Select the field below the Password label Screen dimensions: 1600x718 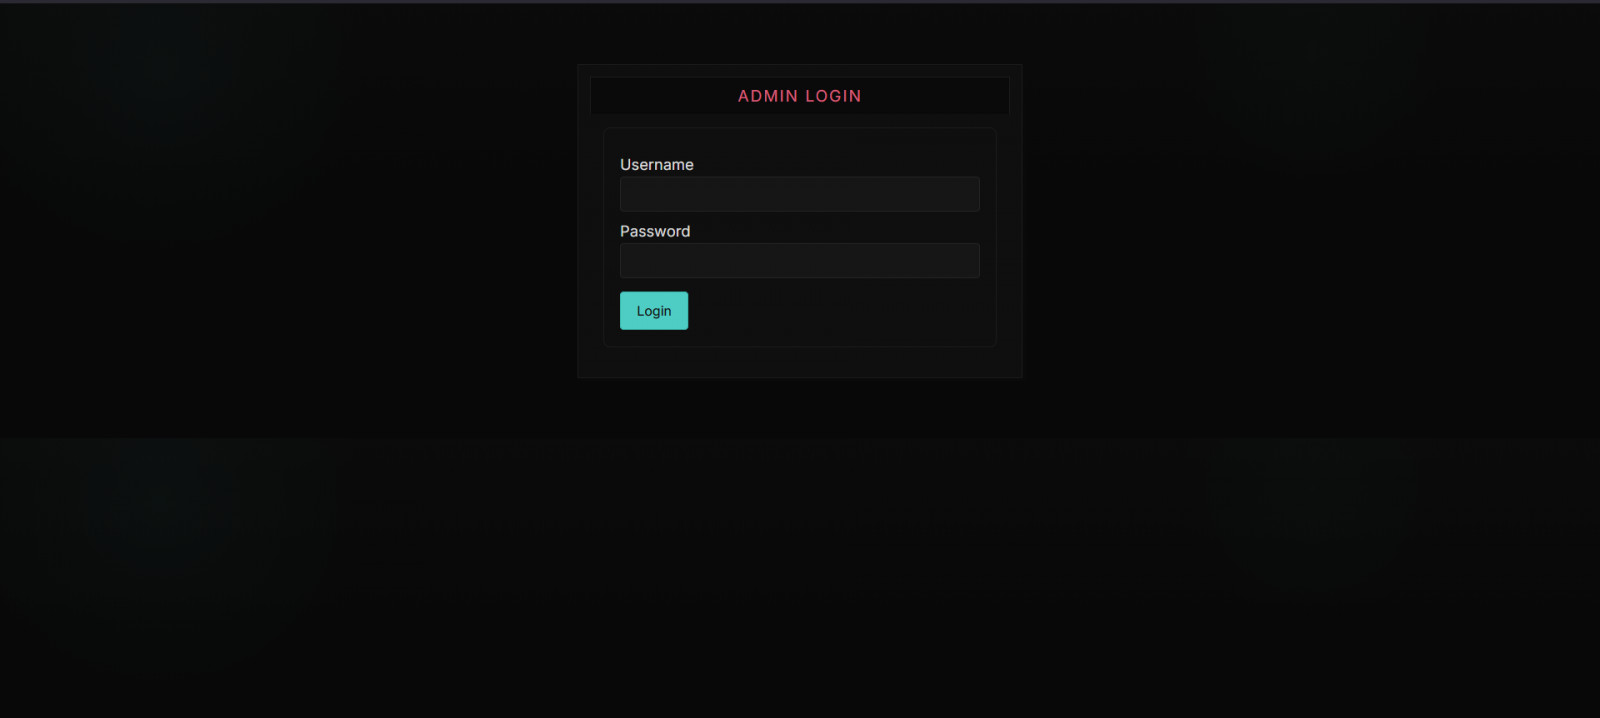coord(799,261)
